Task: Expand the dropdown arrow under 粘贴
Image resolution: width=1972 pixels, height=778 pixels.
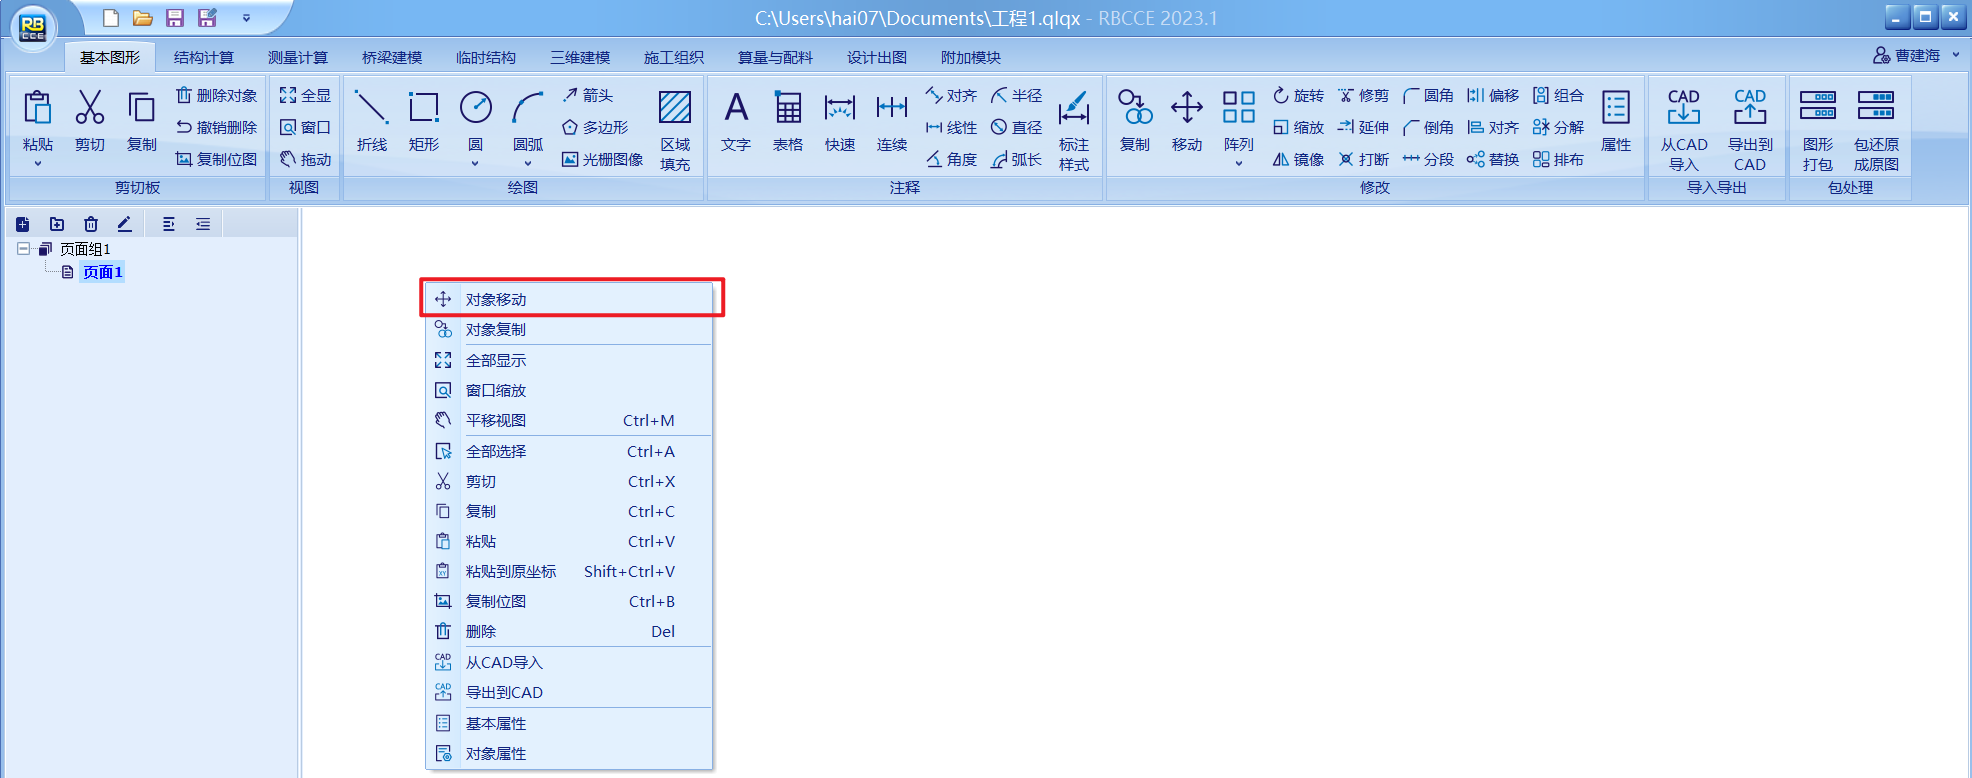Action: tap(38, 164)
